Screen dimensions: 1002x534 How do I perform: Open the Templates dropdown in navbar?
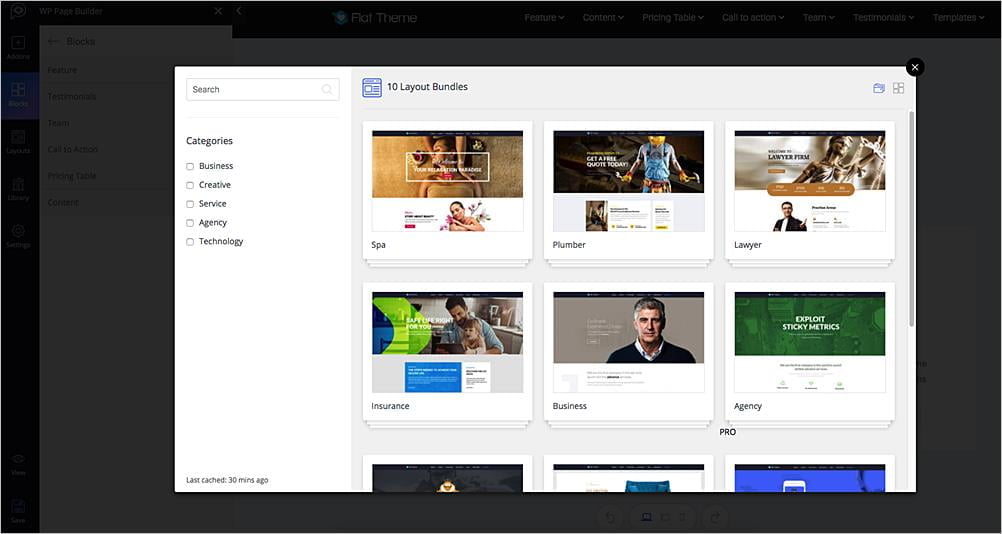(x=958, y=18)
